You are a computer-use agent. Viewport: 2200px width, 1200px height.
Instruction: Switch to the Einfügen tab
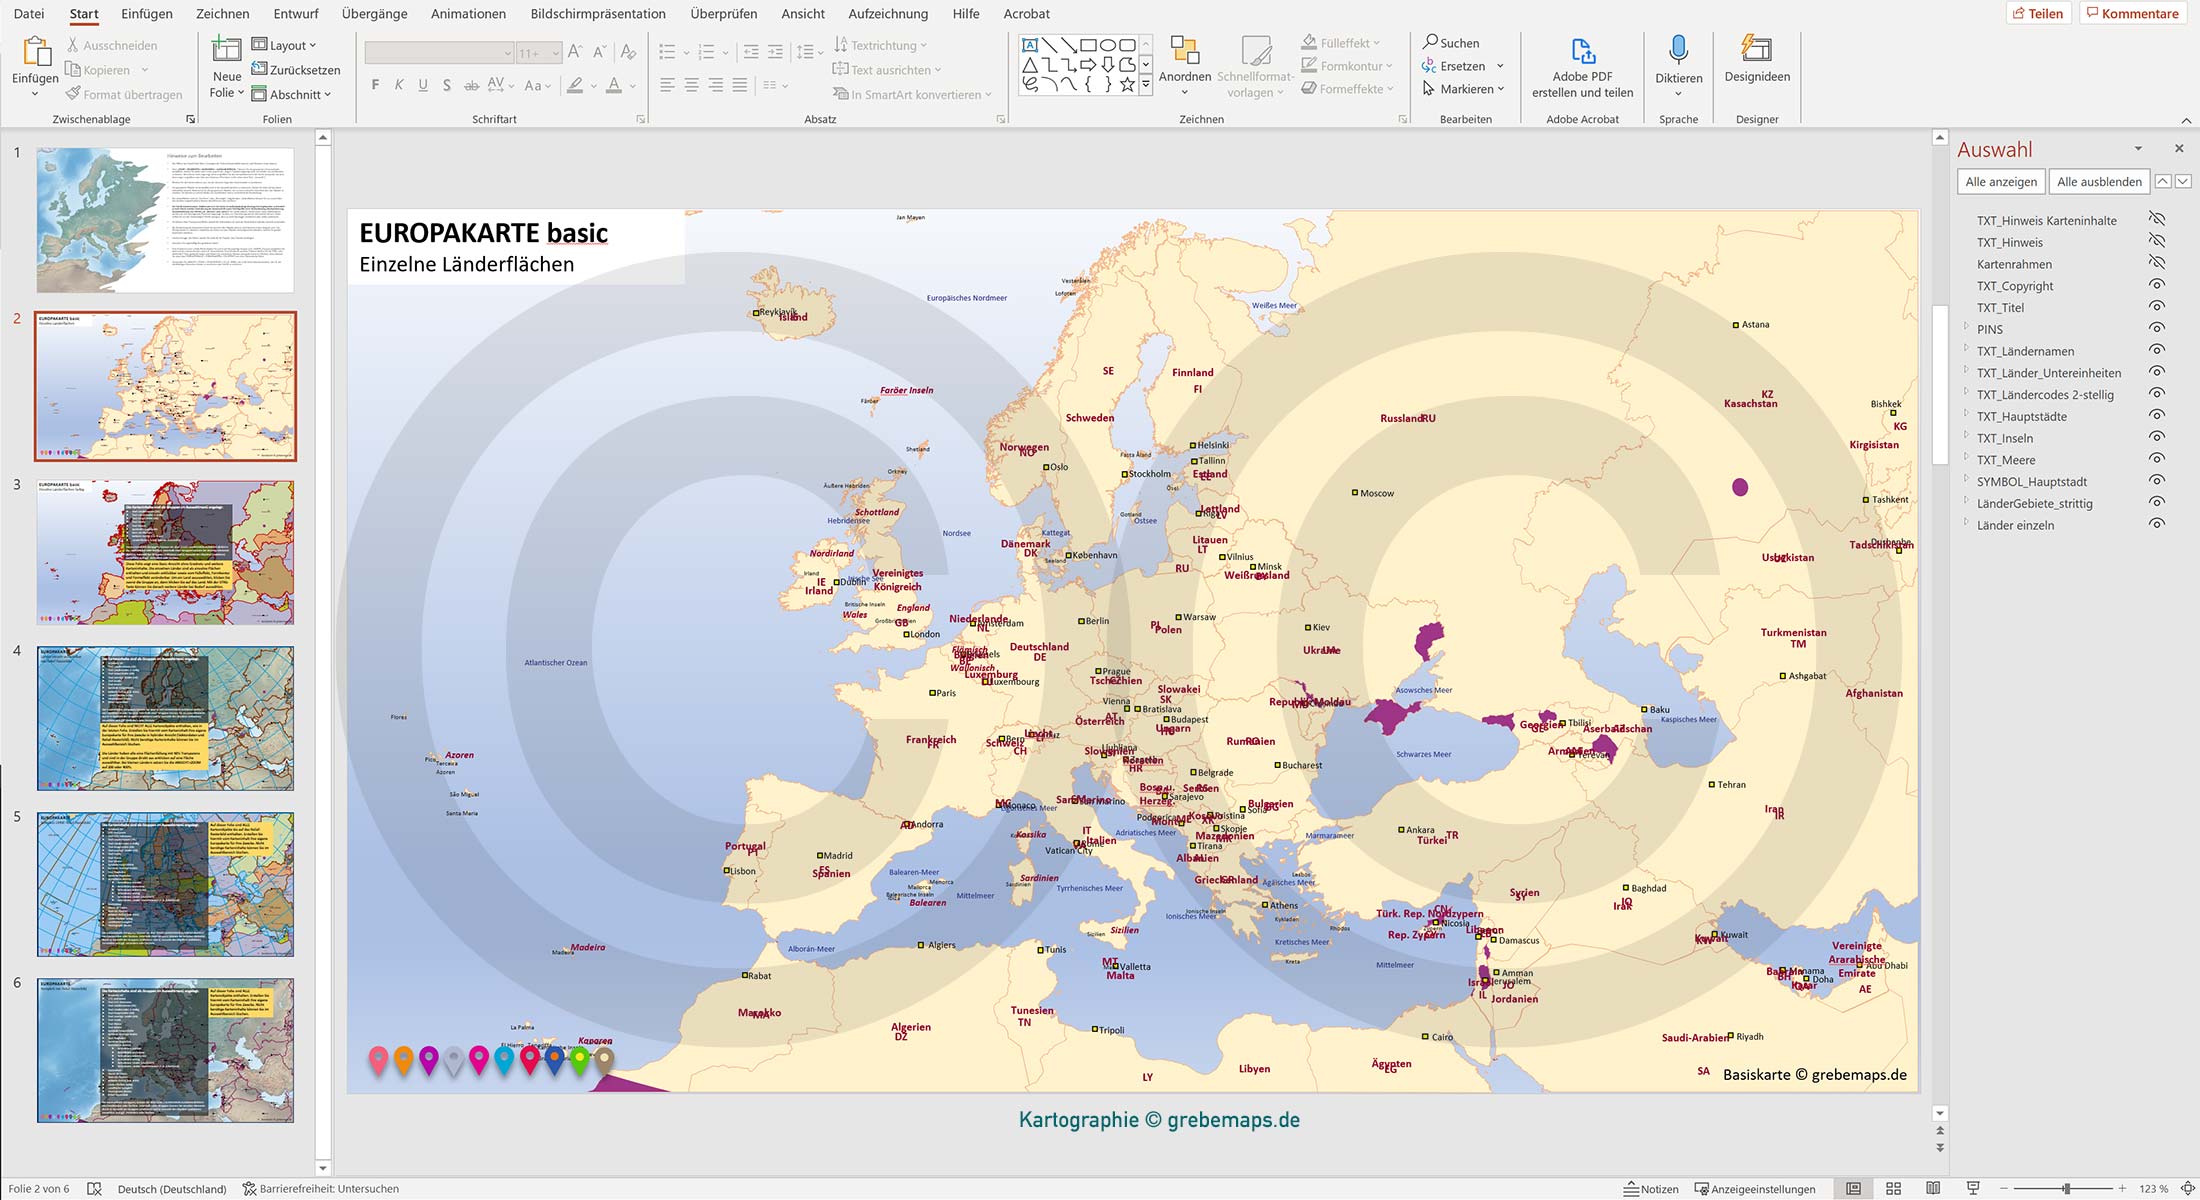point(147,13)
